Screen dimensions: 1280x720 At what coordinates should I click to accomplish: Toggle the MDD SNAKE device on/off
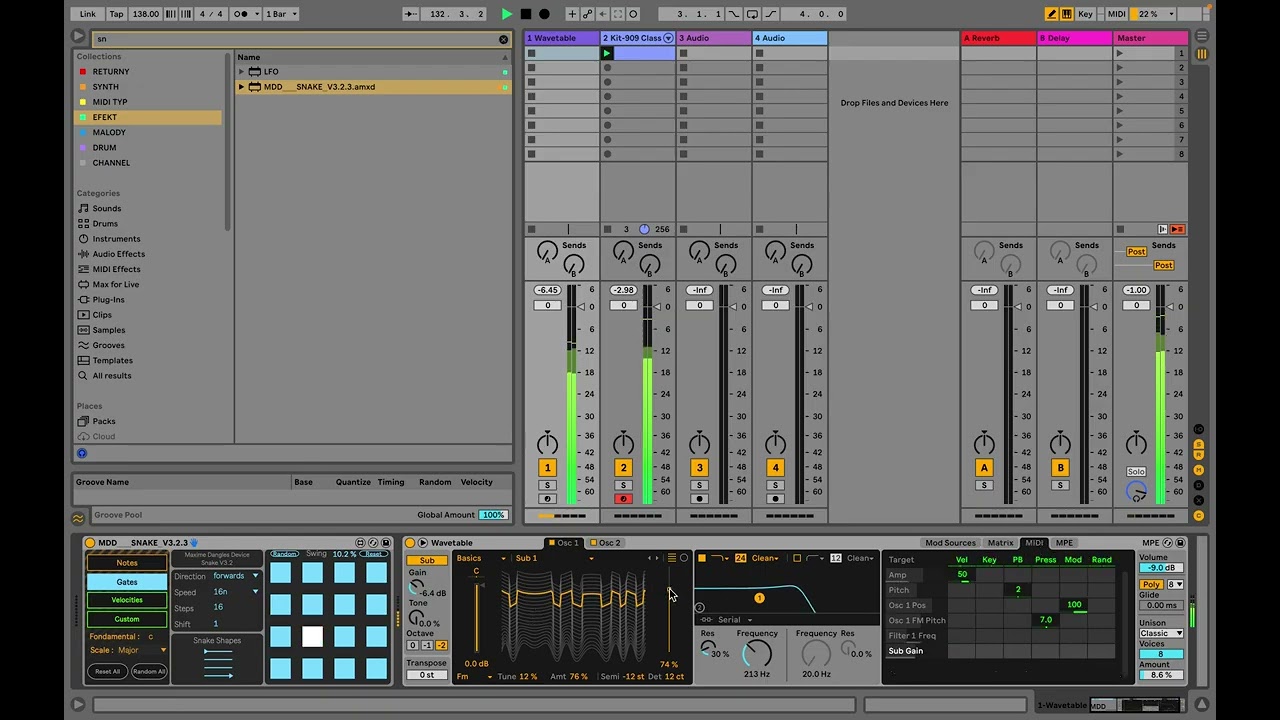point(89,543)
